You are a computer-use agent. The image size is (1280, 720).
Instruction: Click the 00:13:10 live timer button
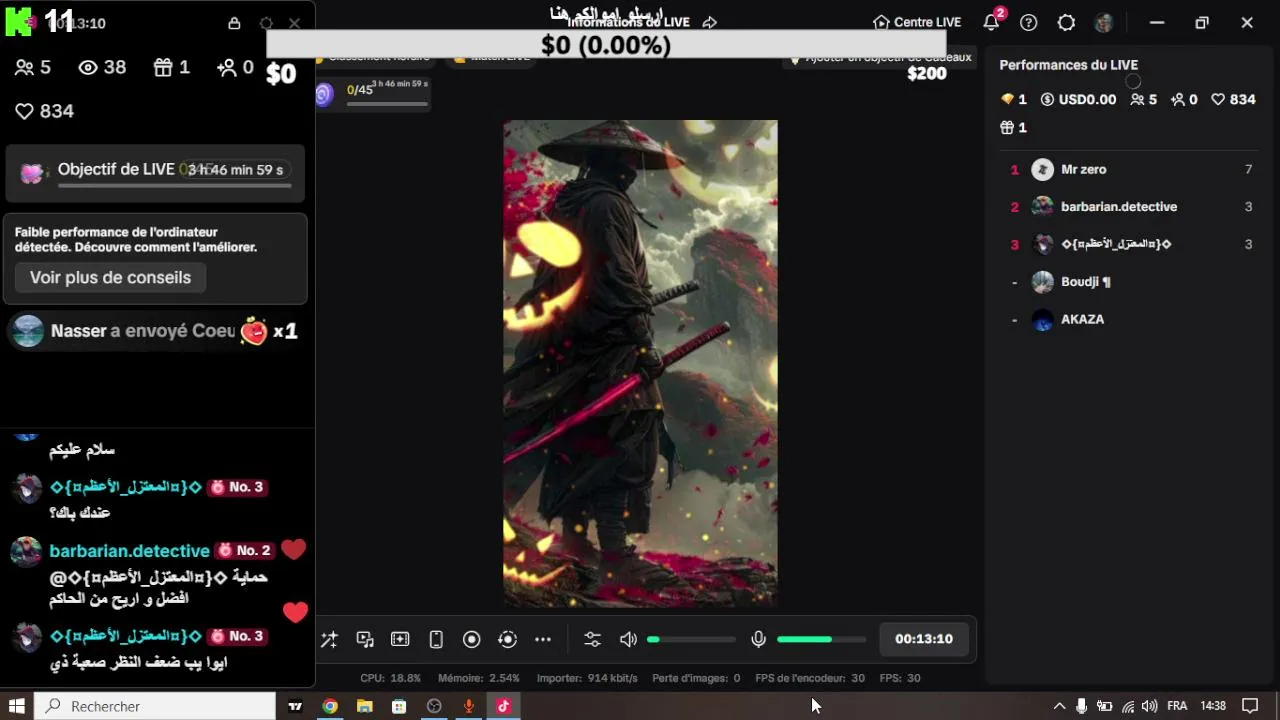click(x=924, y=639)
